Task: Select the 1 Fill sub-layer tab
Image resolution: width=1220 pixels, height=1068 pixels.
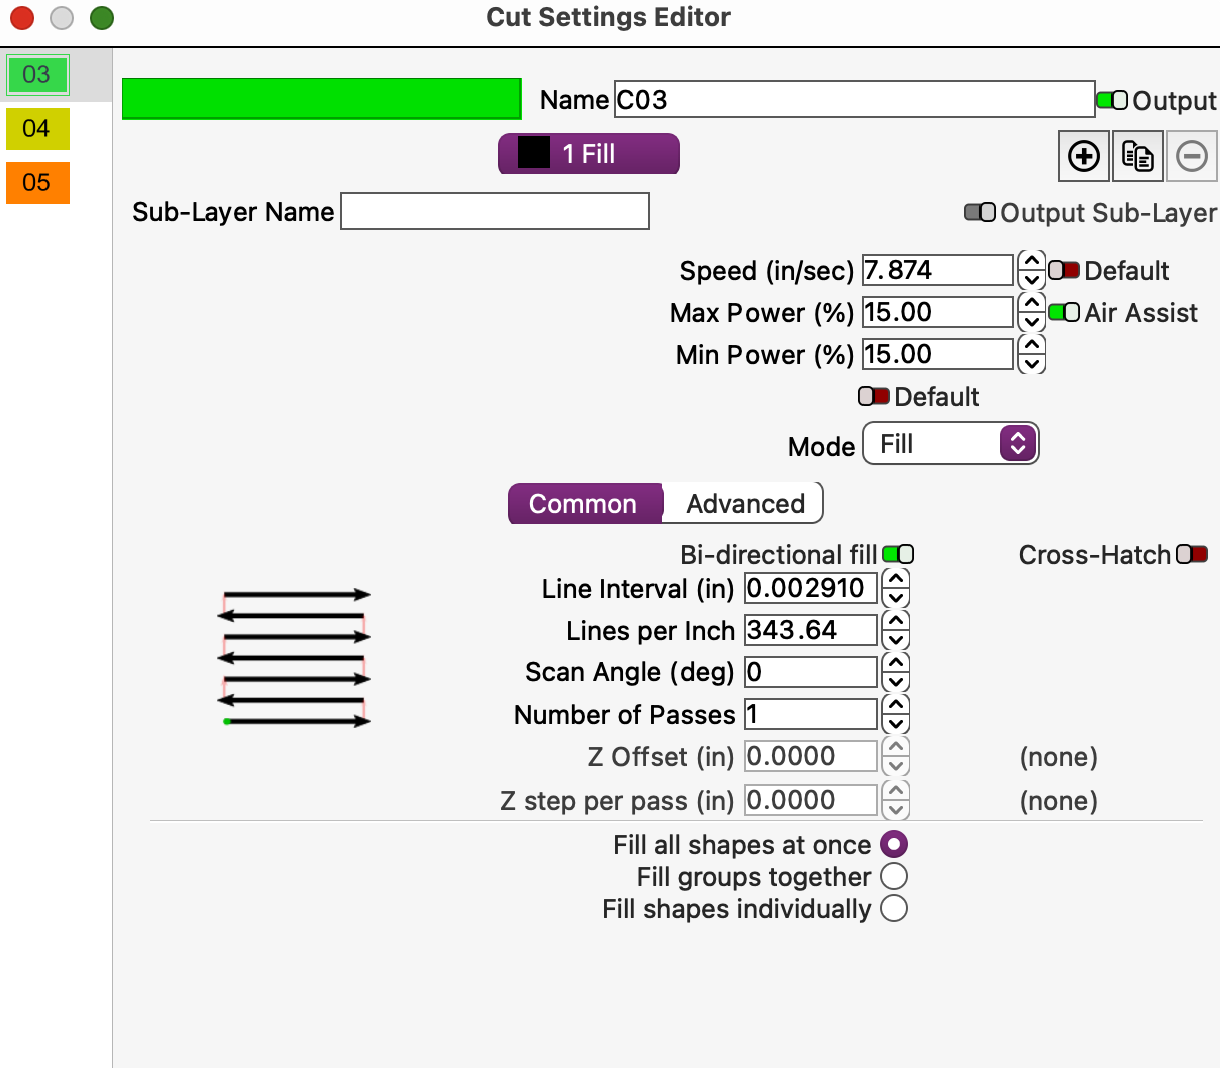Action: coord(589,154)
